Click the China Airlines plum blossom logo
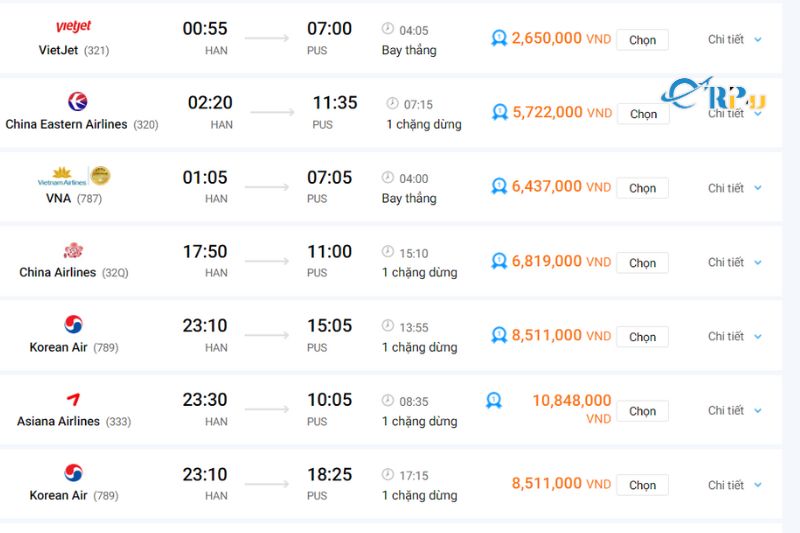The image size is (800, 533). point(73,250)
